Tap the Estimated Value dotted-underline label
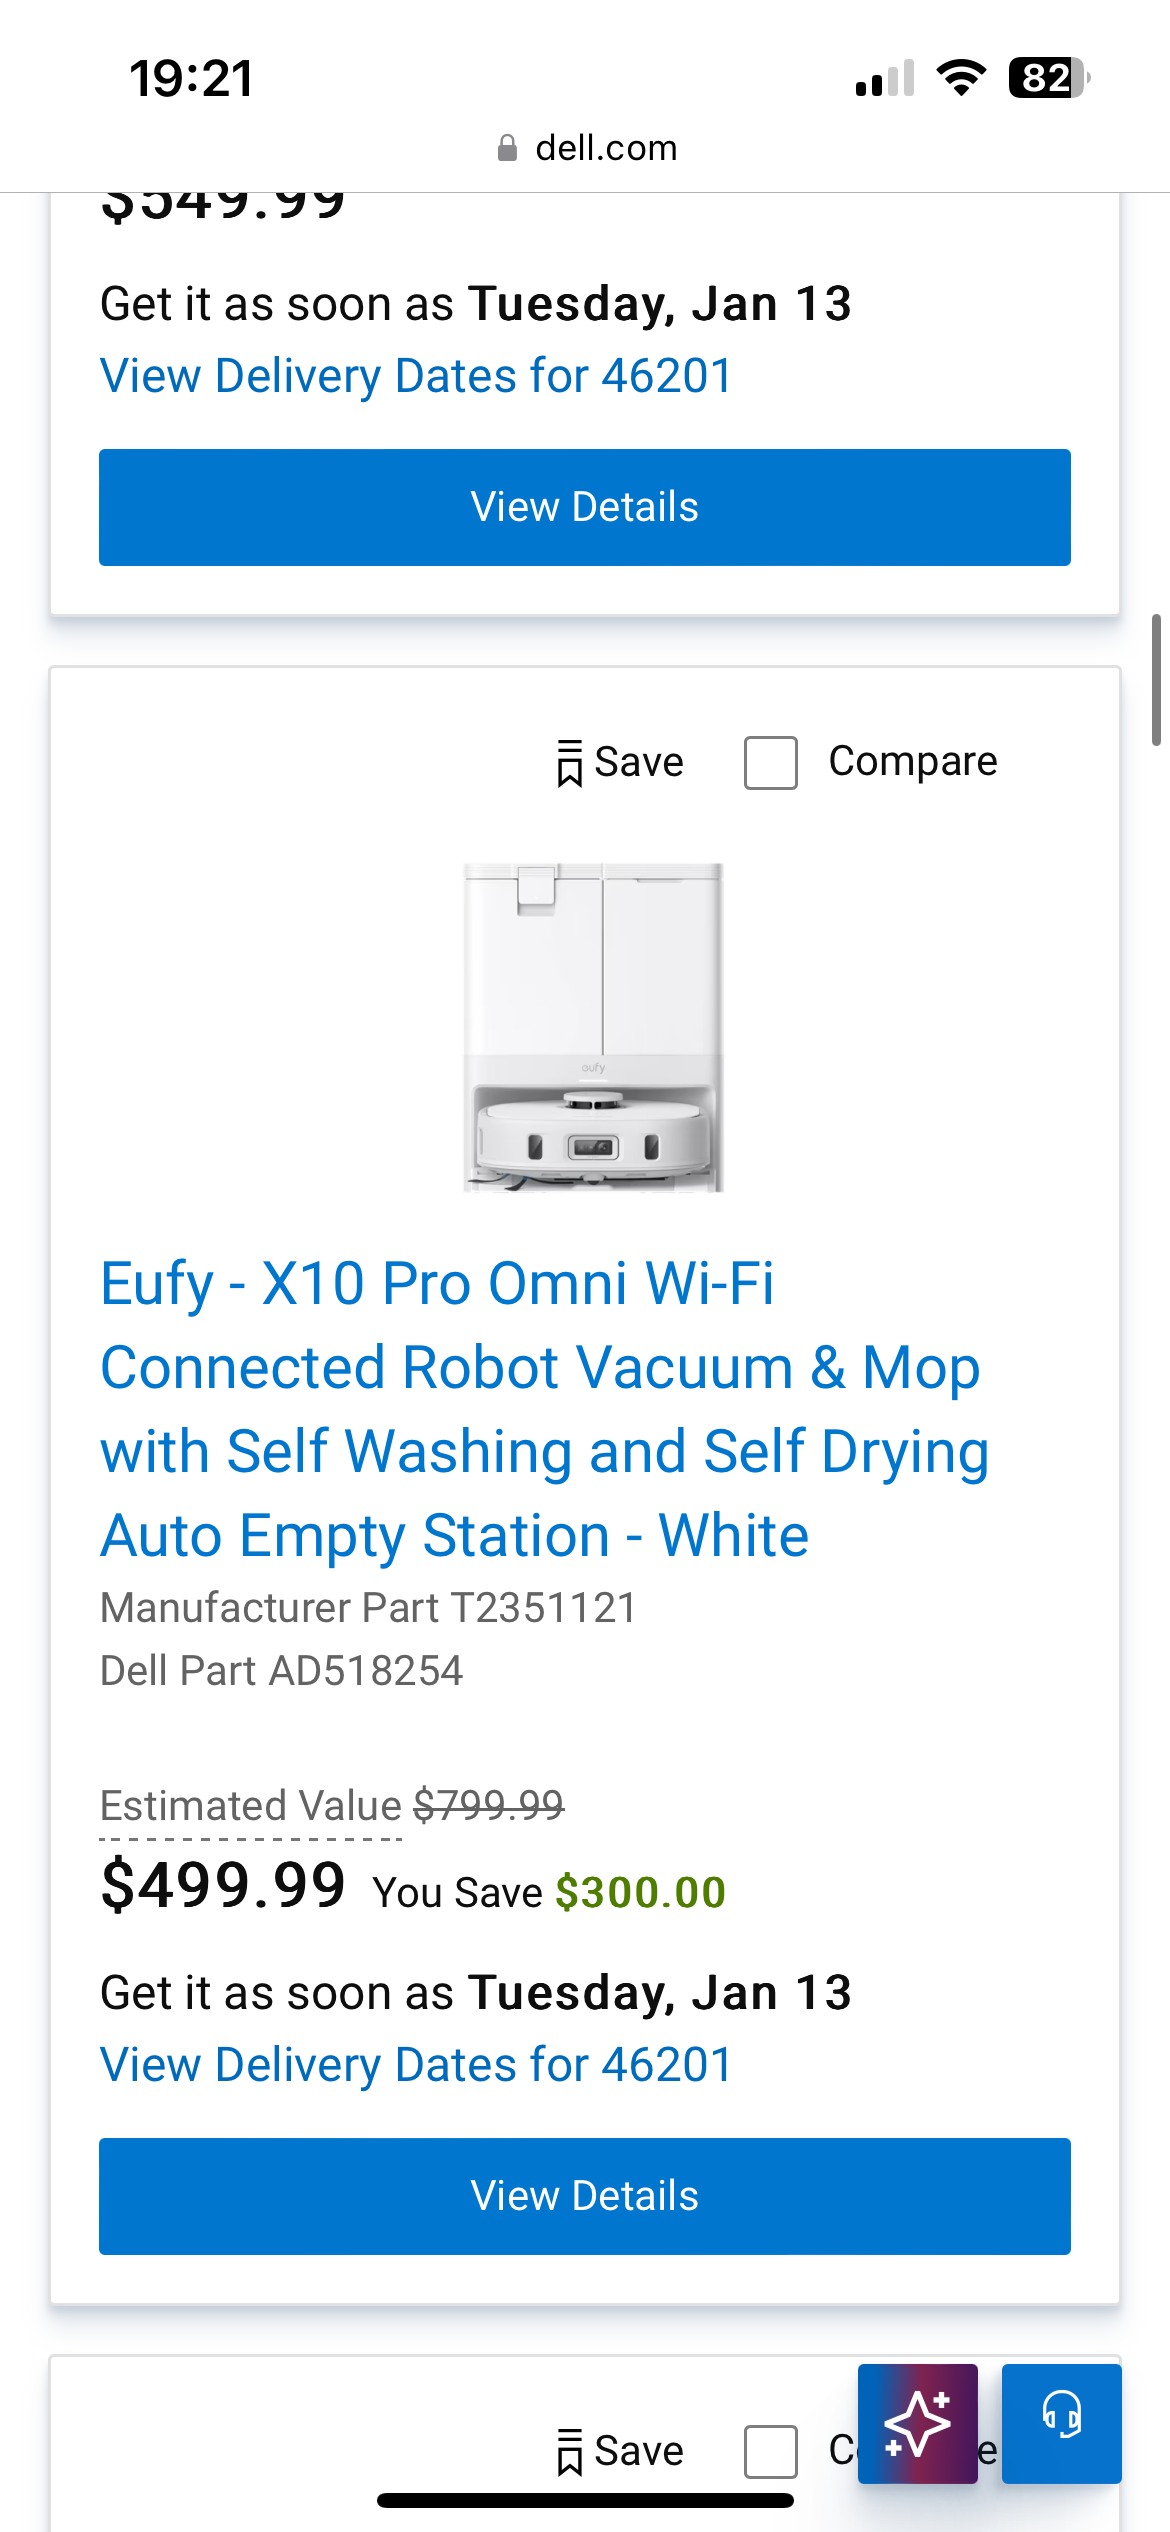Screen dimensions: 1170x2532 click(x=251, y=1806)
